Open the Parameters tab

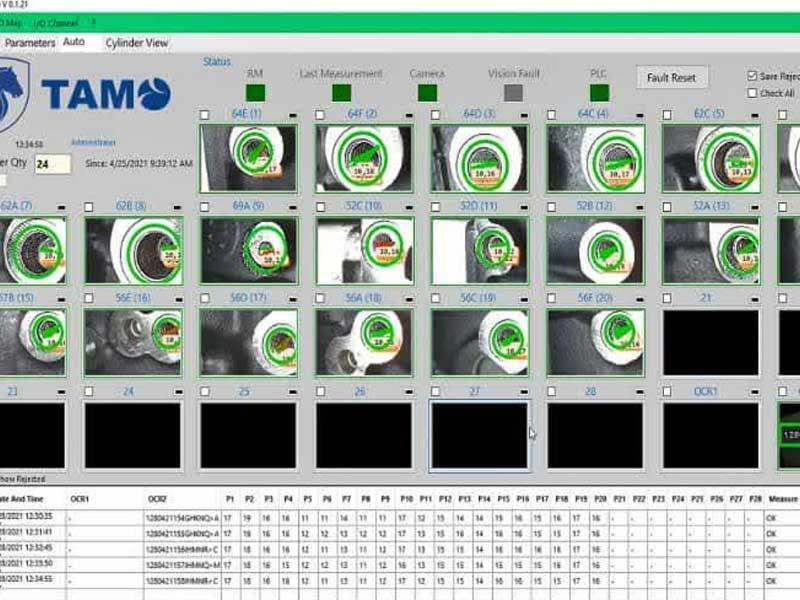pos(30,43)
